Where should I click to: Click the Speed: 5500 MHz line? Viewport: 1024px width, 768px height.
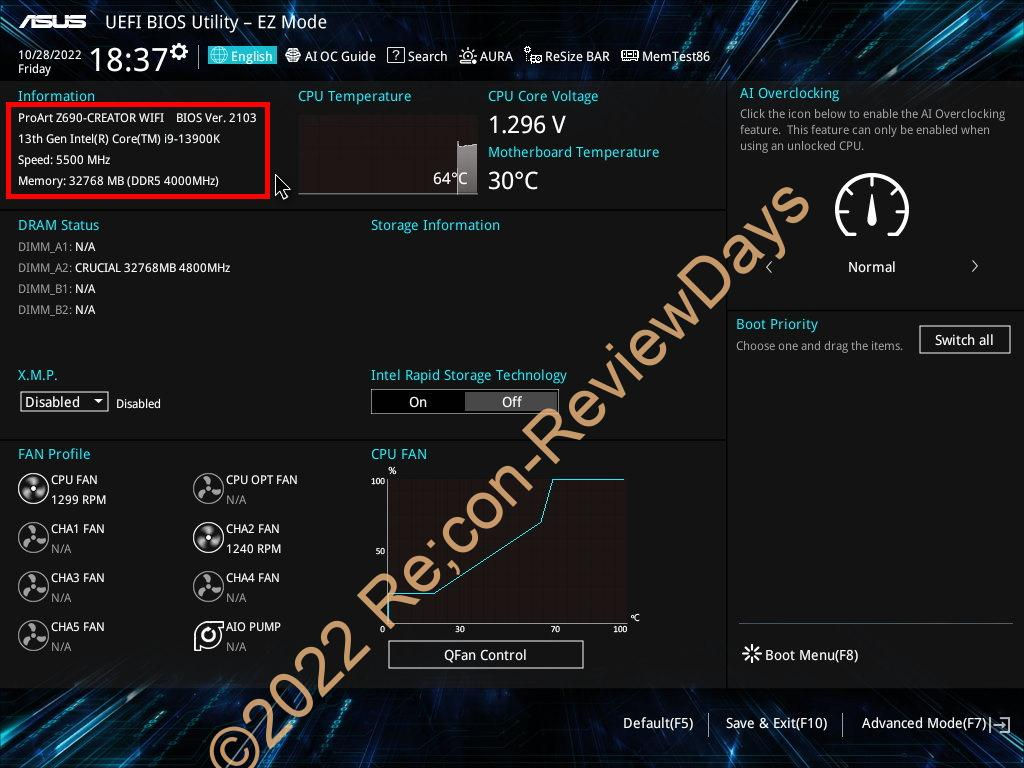point(64,160)
